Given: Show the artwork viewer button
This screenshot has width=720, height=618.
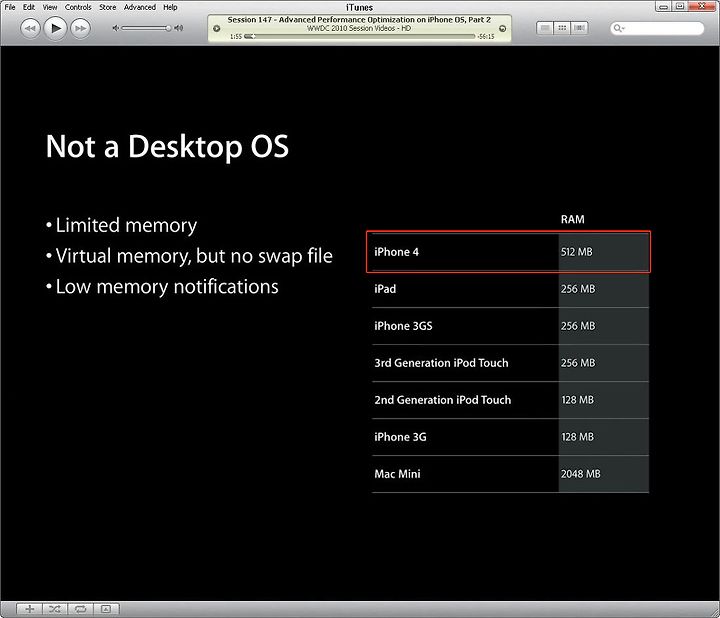Looking at the screenshot, I should click(106, 609).
